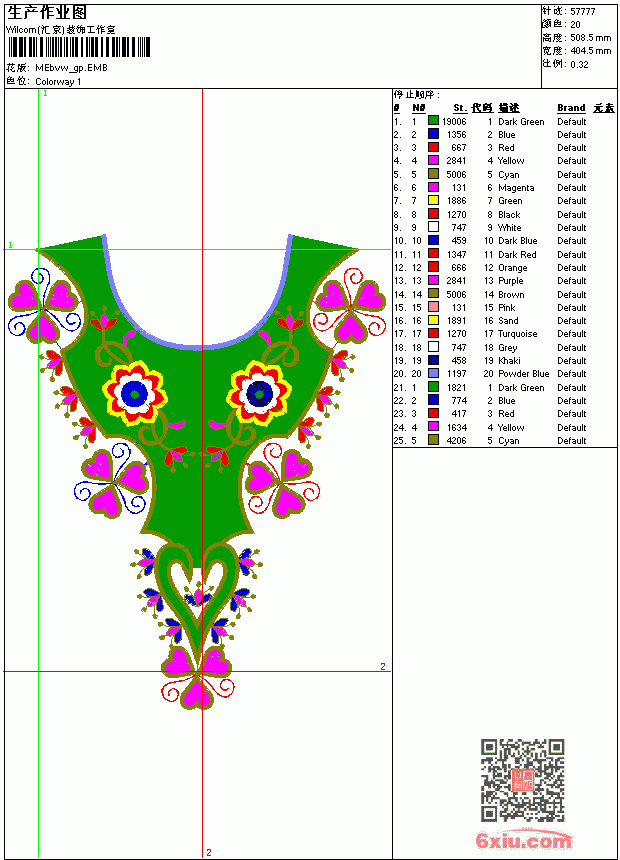
Task: Click the Orange row description text
Action: click(512, 268)
